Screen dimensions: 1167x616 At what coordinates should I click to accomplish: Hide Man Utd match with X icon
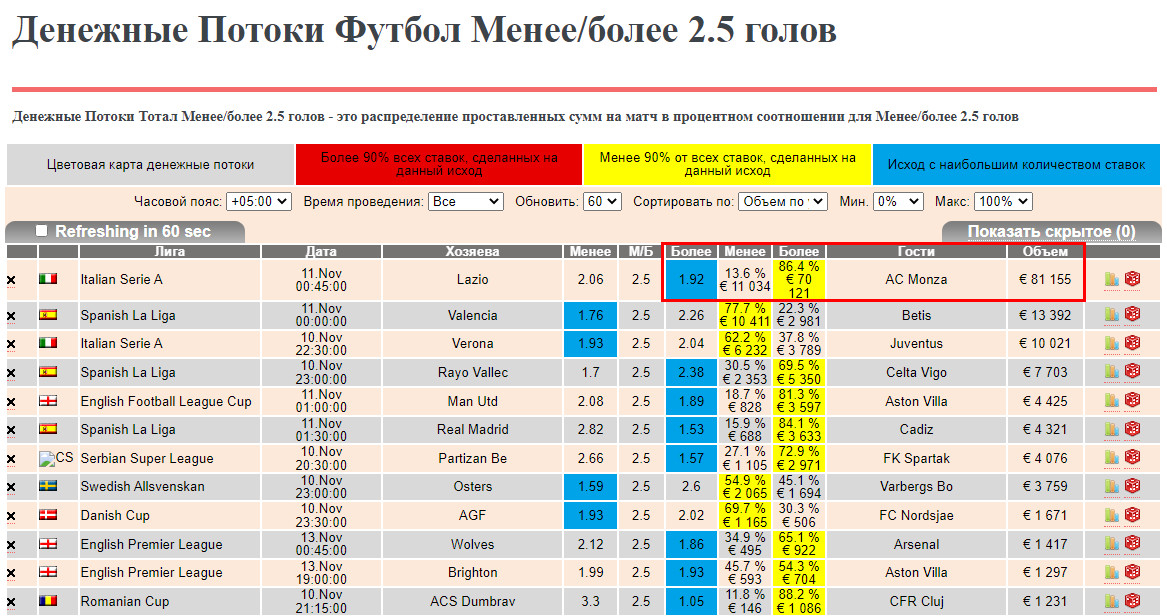point(11,402)
